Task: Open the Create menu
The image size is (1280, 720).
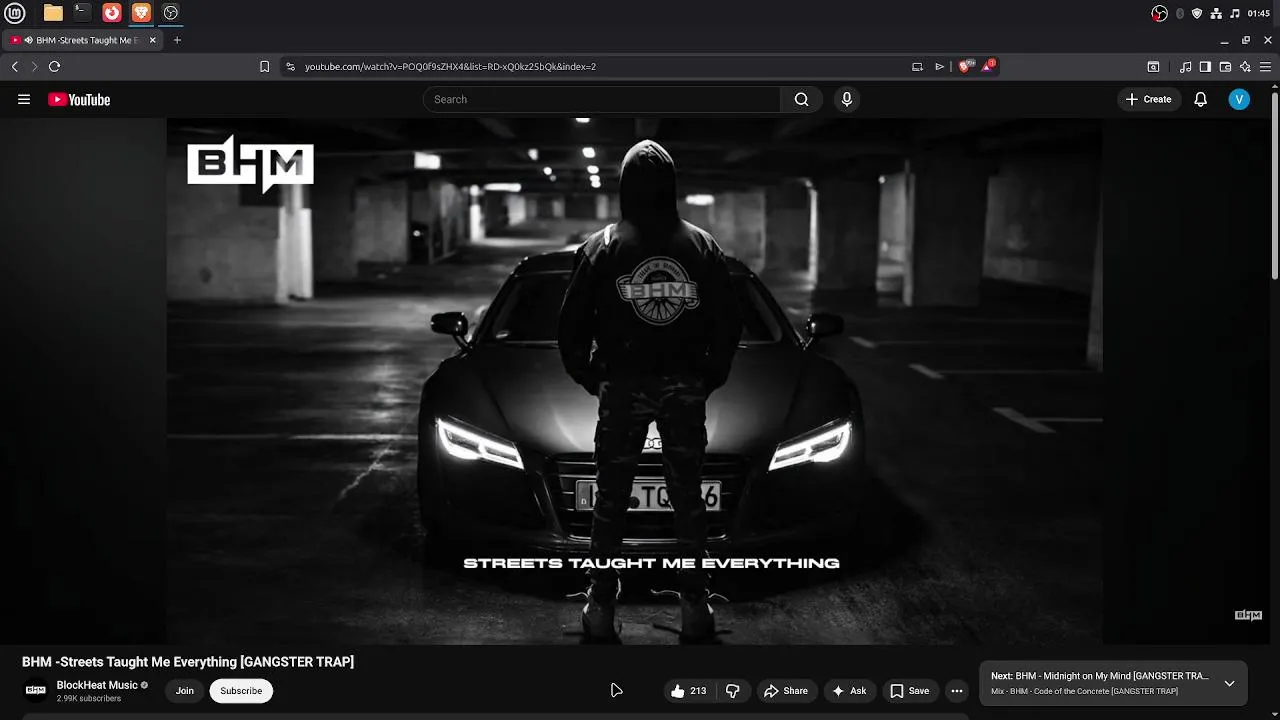Action: (x=1148, y=99)
